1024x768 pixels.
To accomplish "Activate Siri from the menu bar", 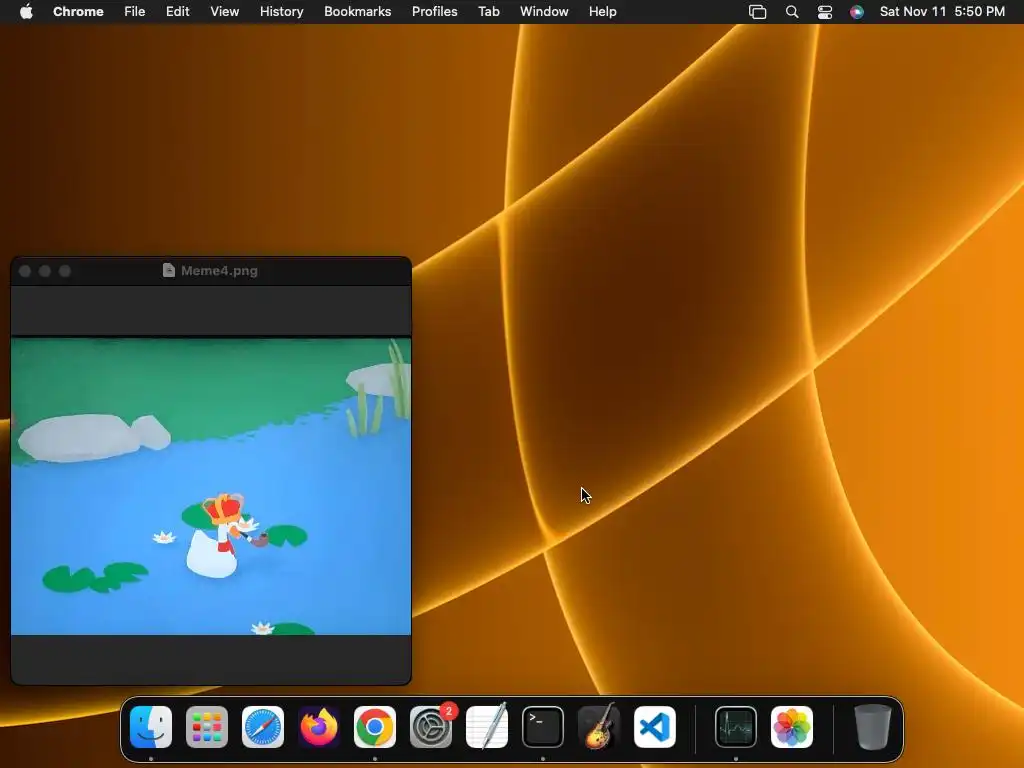I will pos(857,12).
